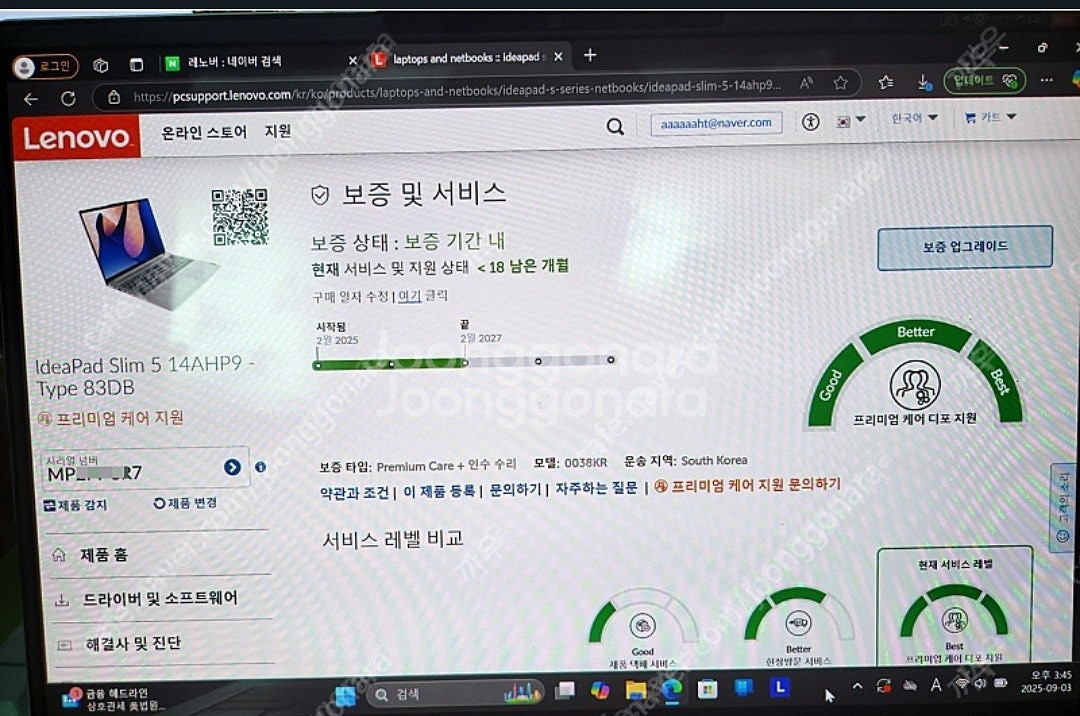Expand the 카트 cart dropdown
Viewport: 1080px width, 716px height.
(x=990, y=118)
